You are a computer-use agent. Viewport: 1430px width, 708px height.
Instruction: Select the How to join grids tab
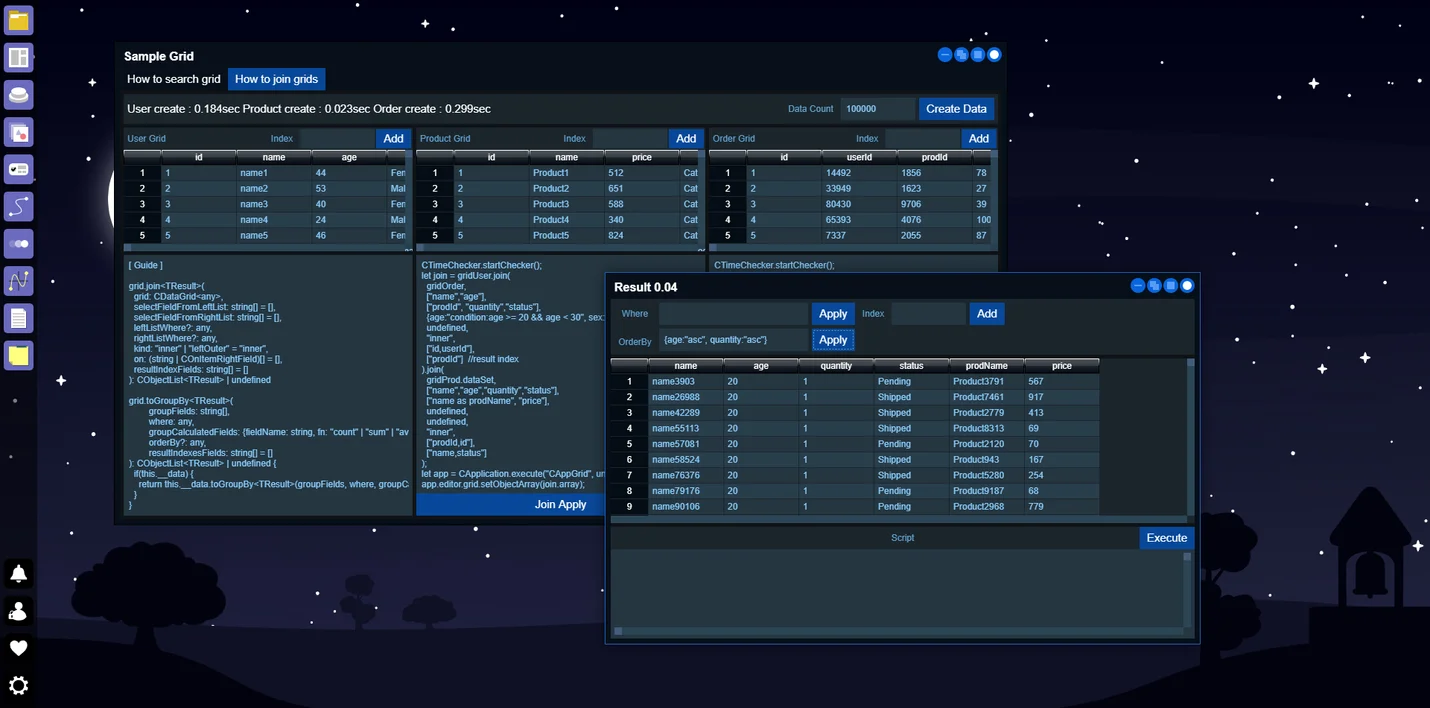(x=276, y=79)
